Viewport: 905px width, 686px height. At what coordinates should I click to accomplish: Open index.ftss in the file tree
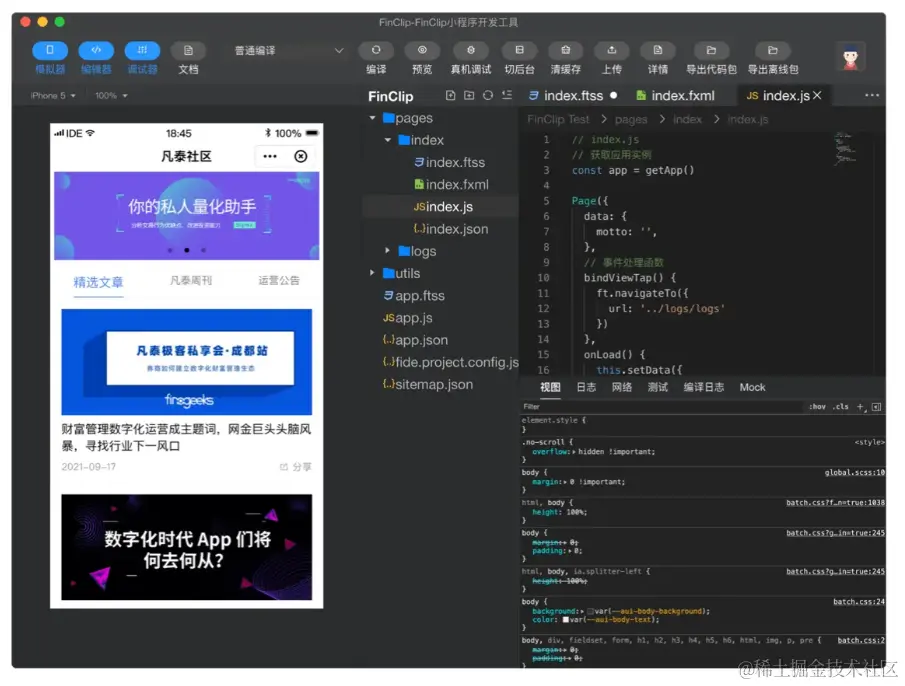click(x=449, y=163)
